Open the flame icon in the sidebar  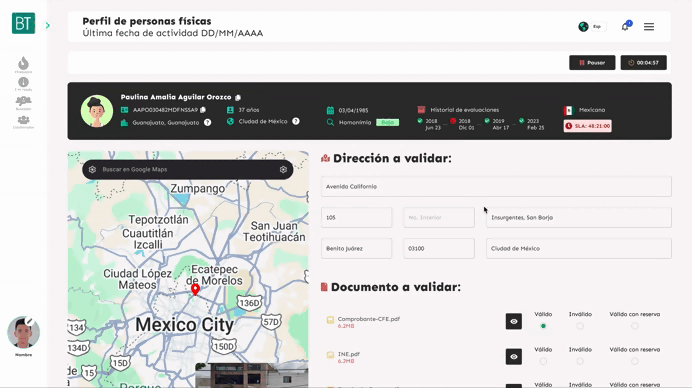click(23, 64)
